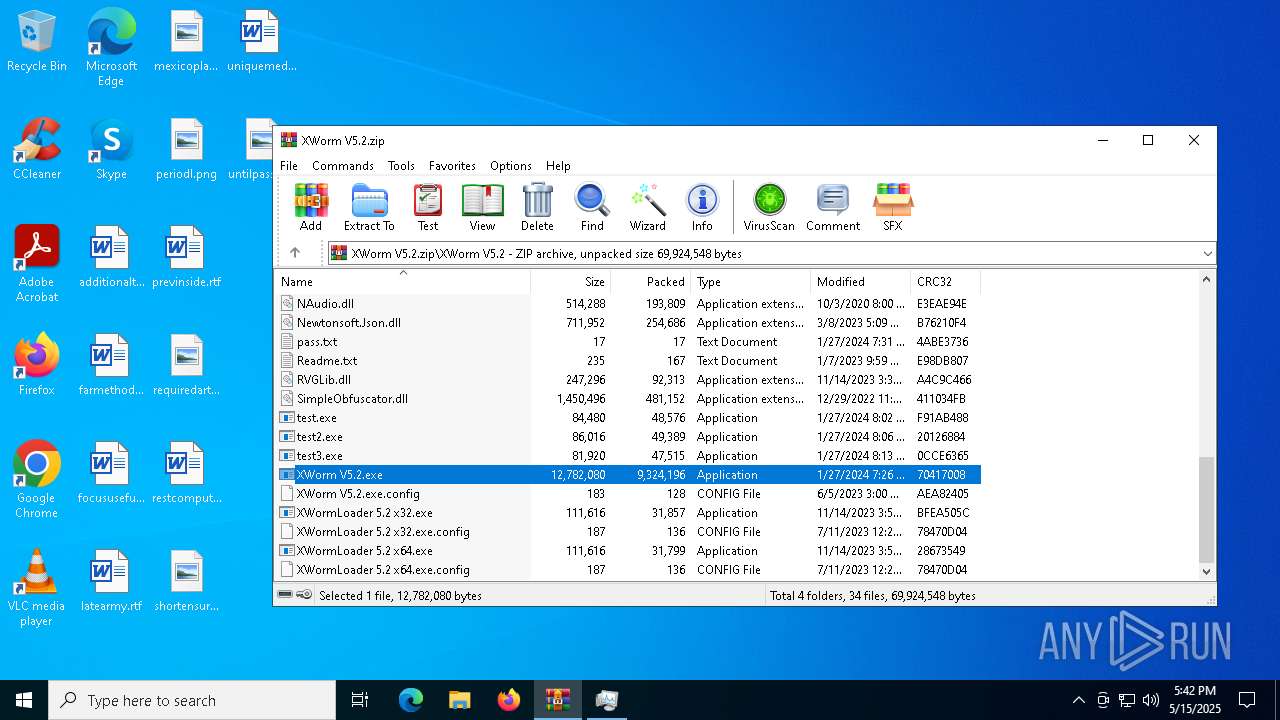Select XWormLoader 5.2 x64.exe file

(x=628, y=551)
